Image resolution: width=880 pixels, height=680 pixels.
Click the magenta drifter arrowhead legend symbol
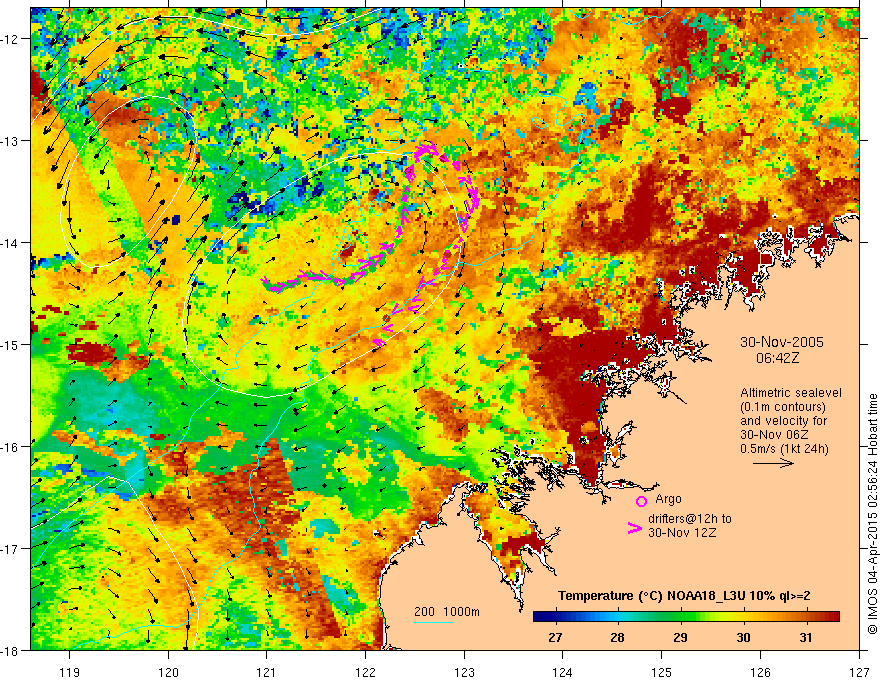click(x=634, y=528)
